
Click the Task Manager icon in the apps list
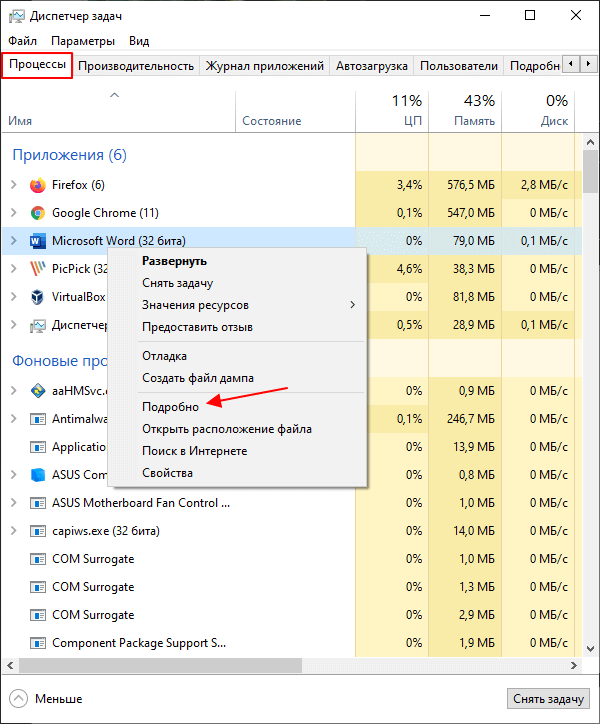pyautogui.click(x=38, y=326)
